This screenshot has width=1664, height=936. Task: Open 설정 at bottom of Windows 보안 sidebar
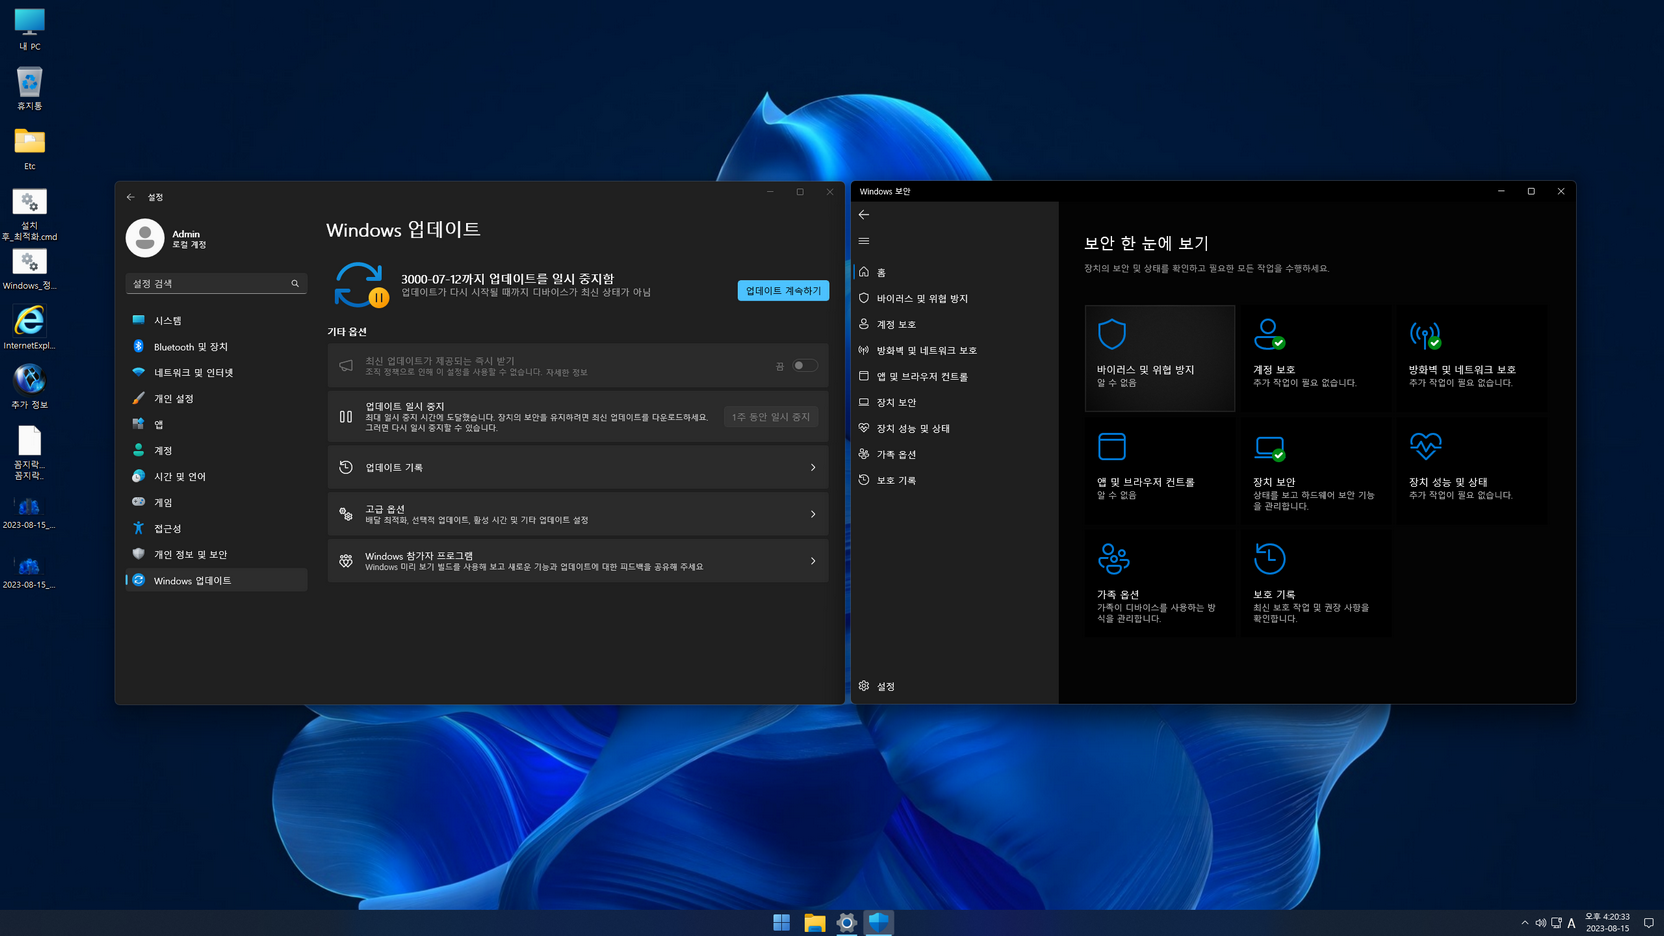click(x=954, y=687)
